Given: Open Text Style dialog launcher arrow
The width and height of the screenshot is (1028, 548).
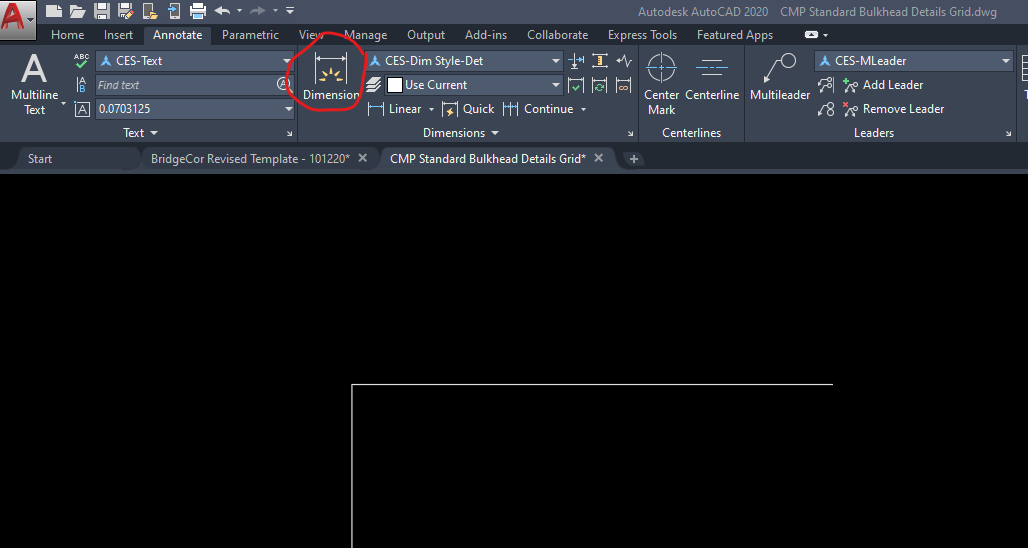Looking at the screenshot, I should (x=289, y=134).
